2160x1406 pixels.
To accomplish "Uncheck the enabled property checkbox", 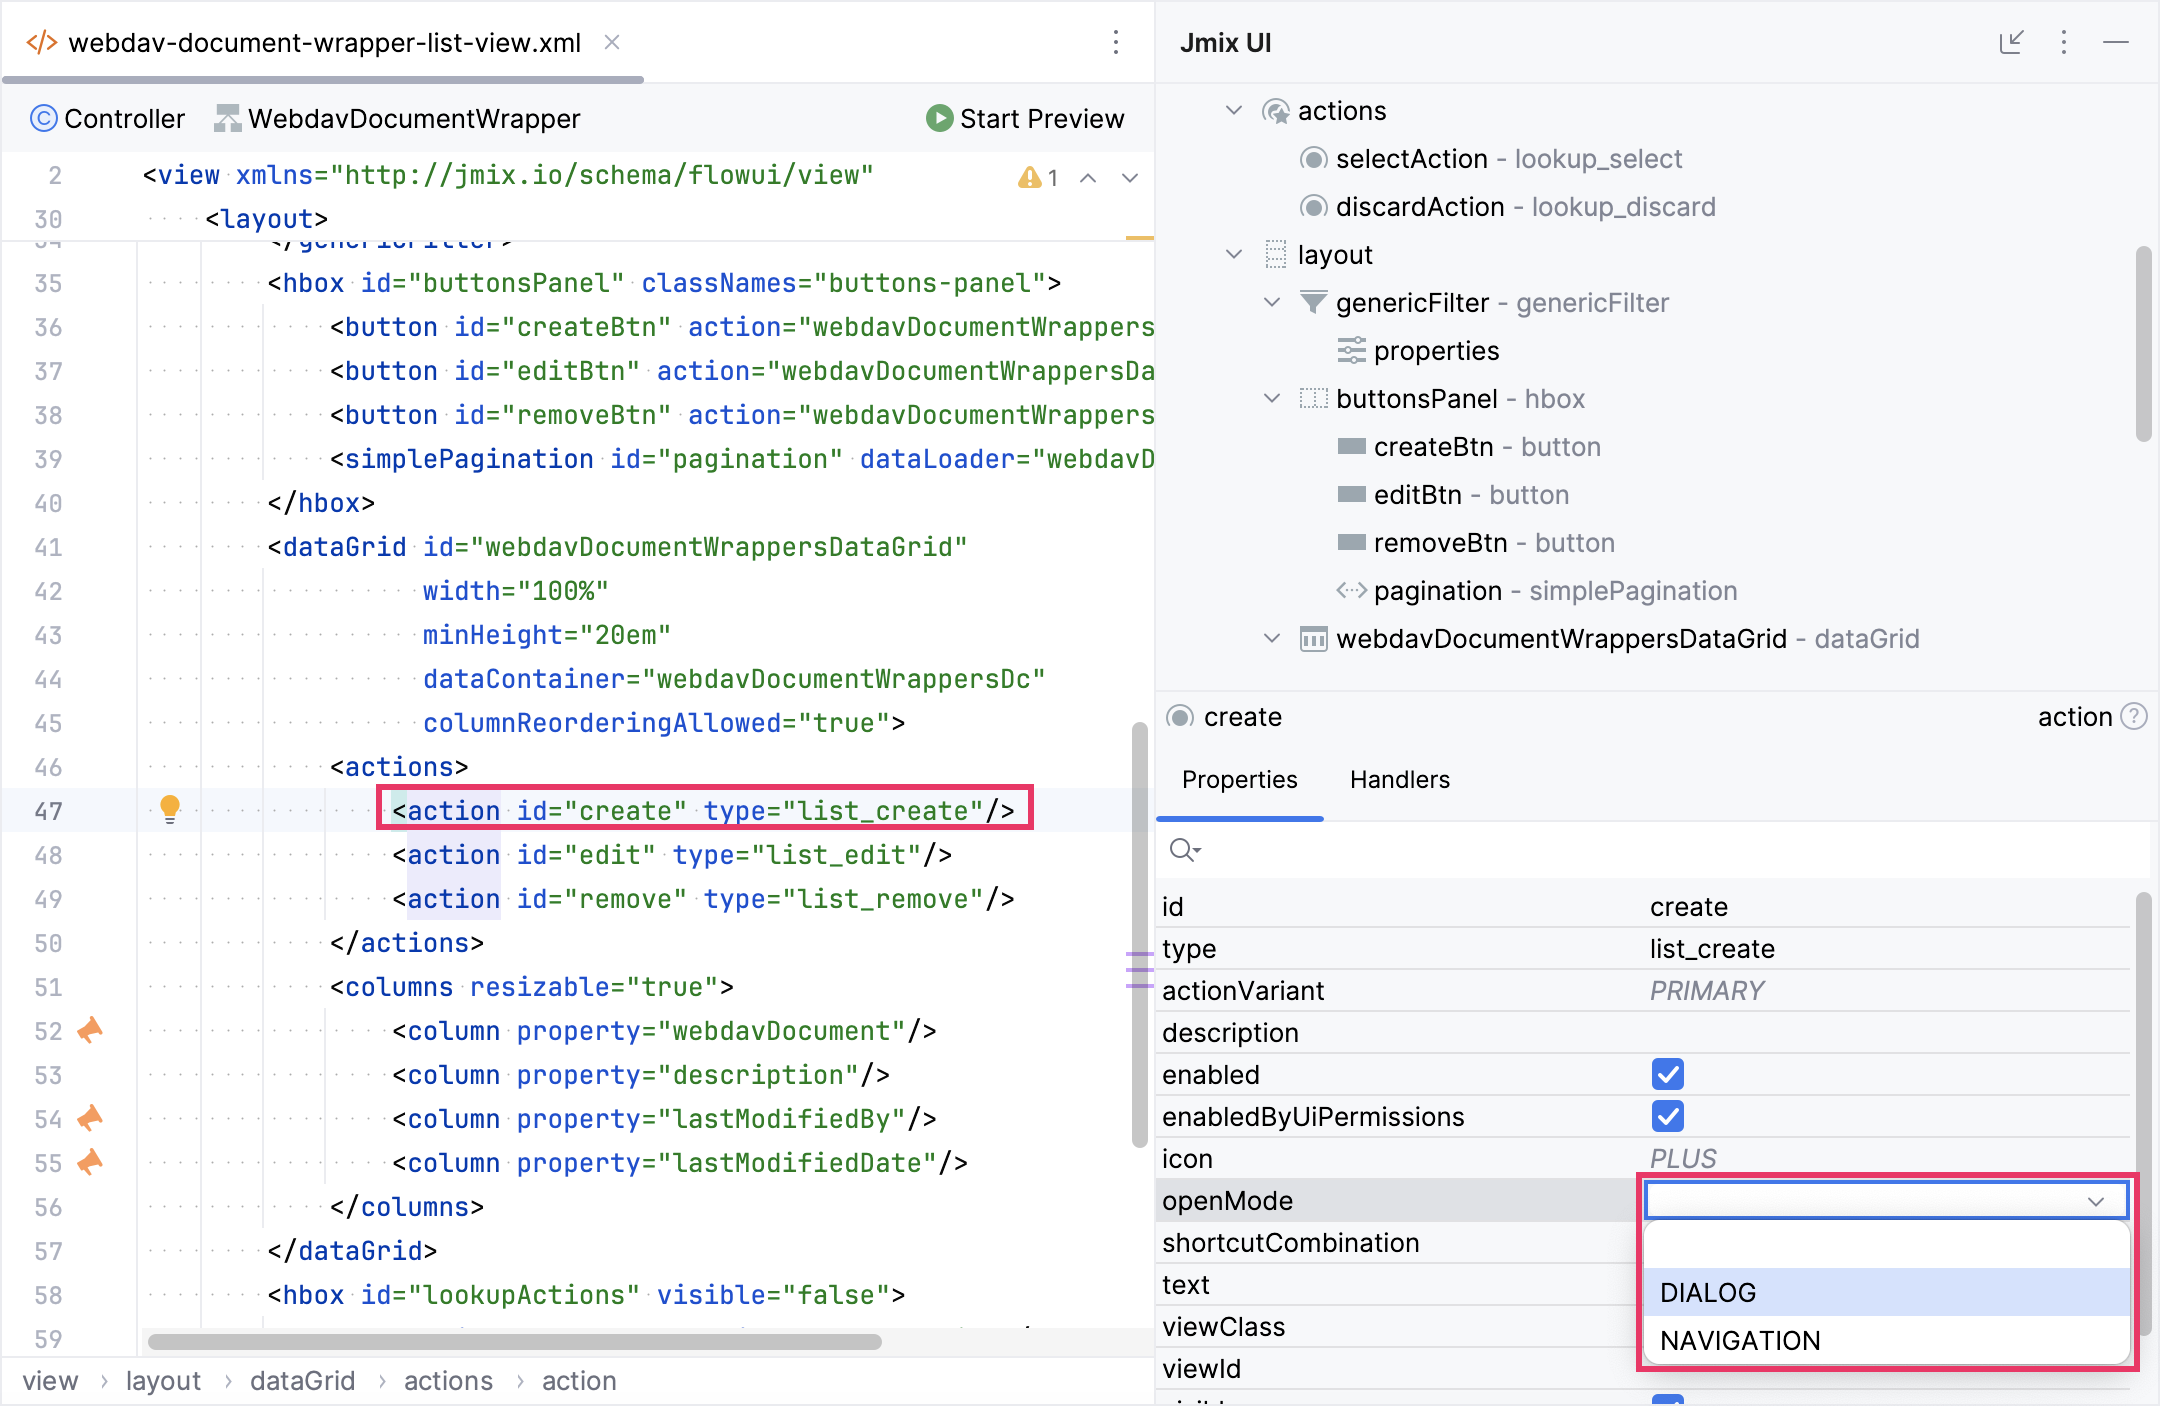I will [x=1667, y=1075].
